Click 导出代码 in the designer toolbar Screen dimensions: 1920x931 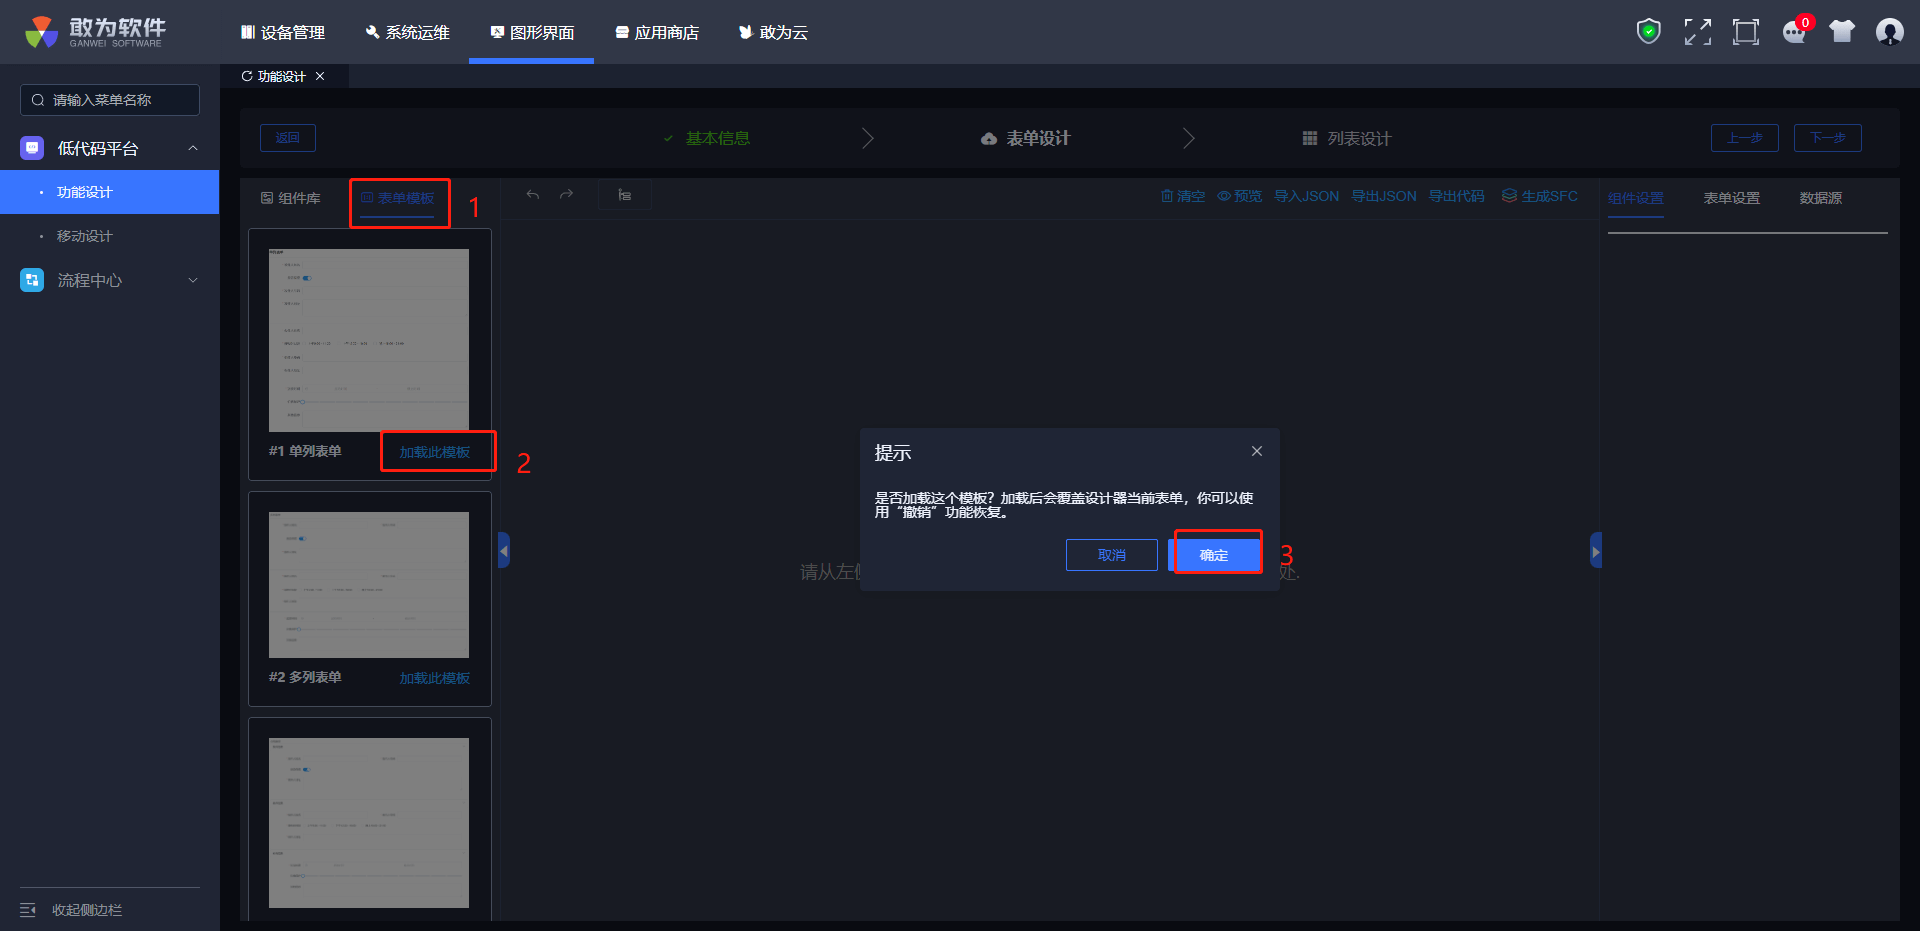[x=1457, y=196]
